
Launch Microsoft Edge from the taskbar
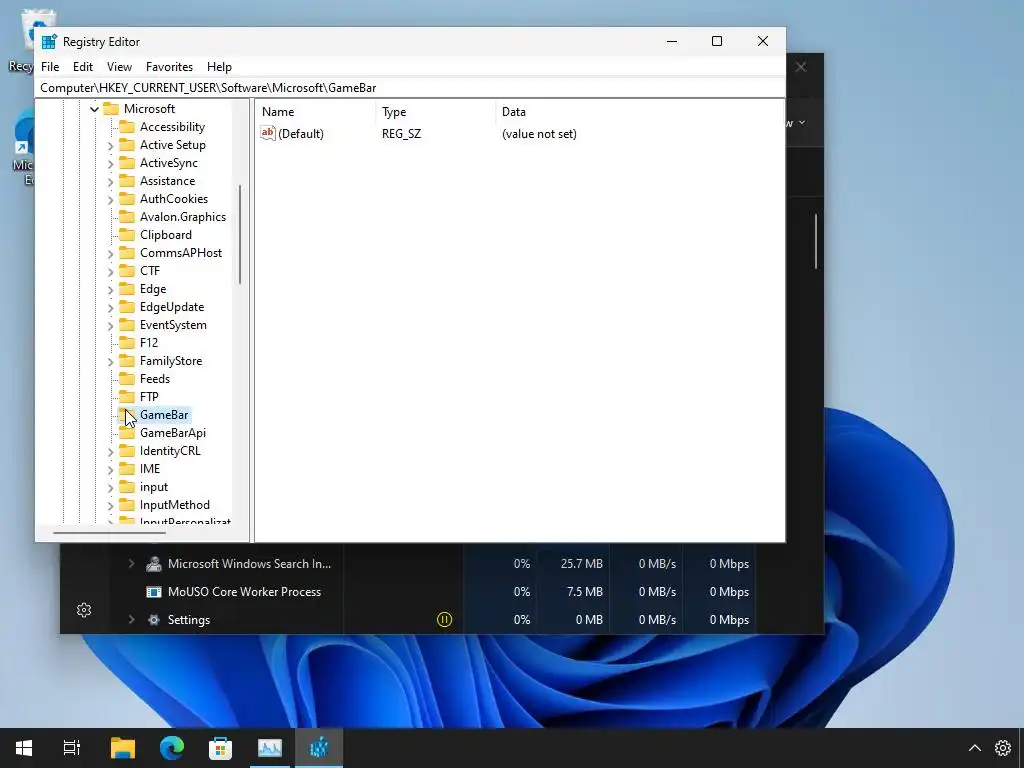[172, 748]
